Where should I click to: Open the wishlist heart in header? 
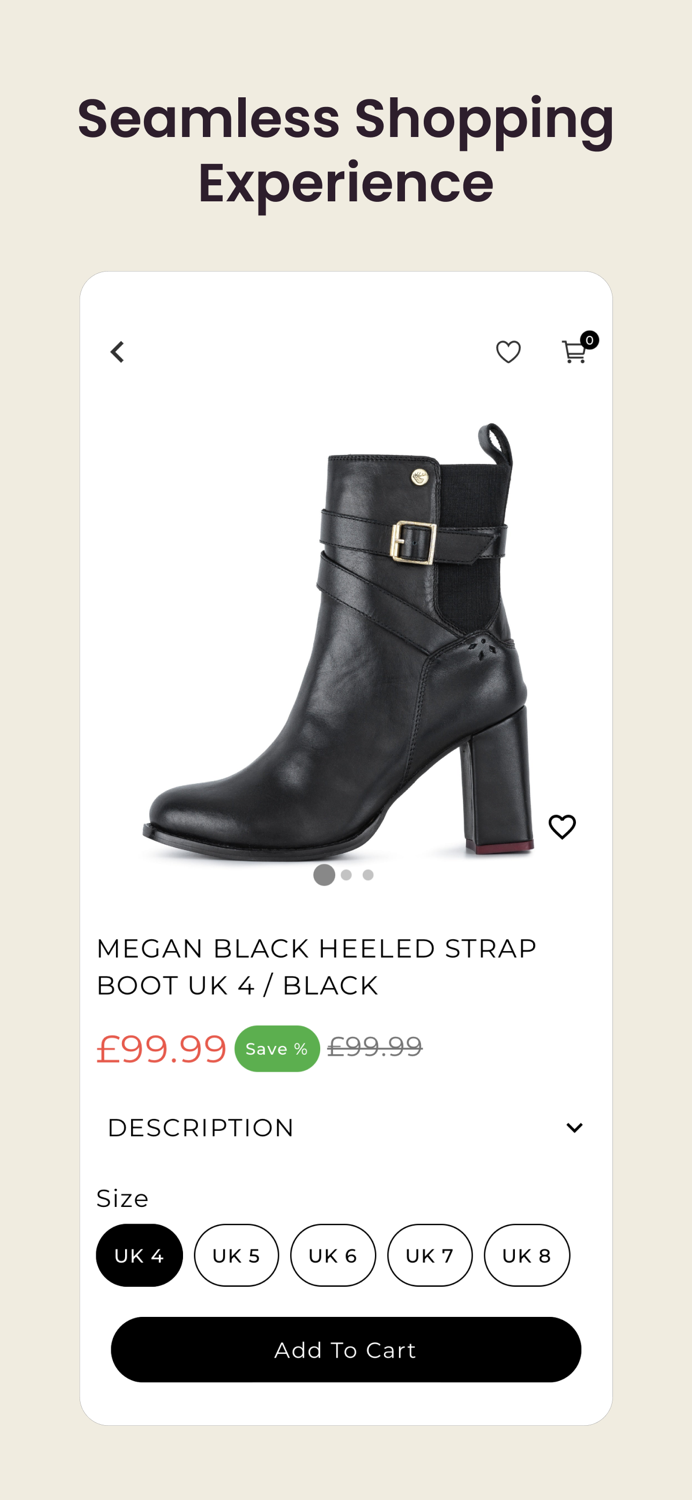coord(508,352)
